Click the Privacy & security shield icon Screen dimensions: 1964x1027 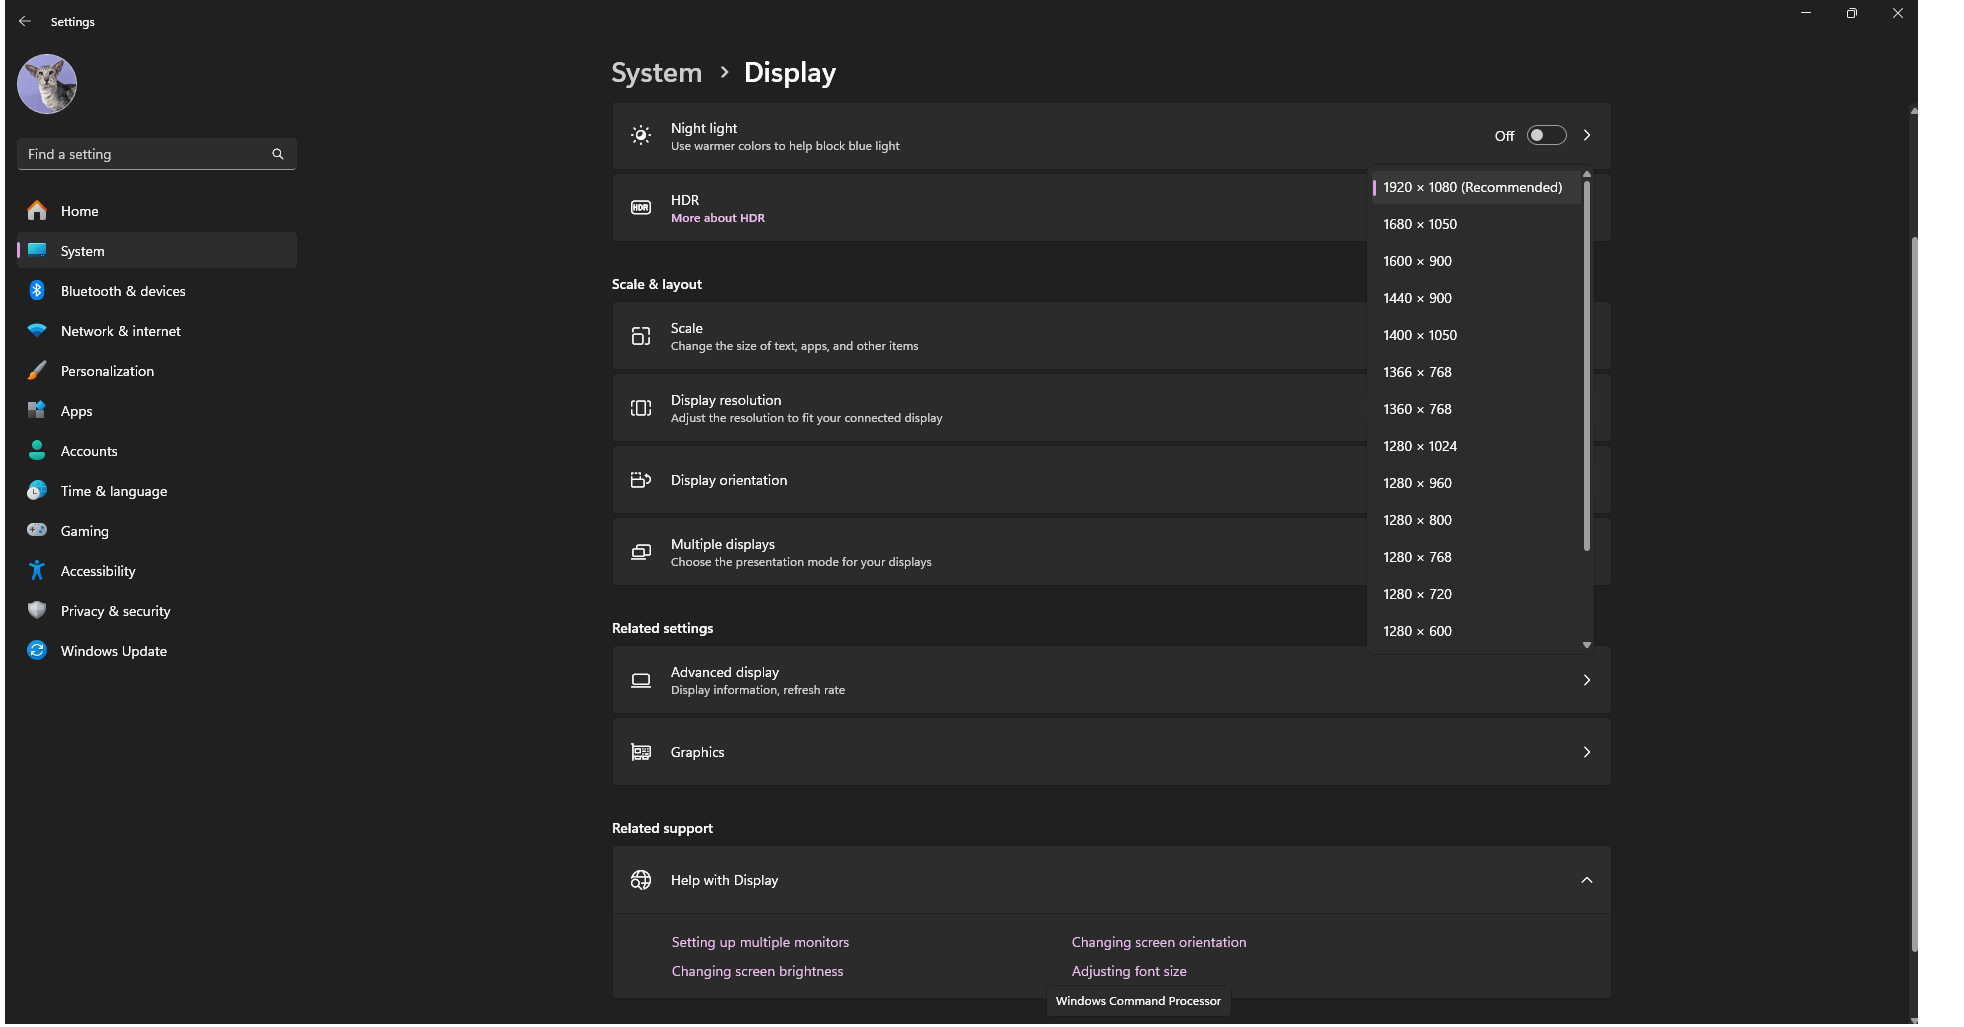click(x=37, y=610)
